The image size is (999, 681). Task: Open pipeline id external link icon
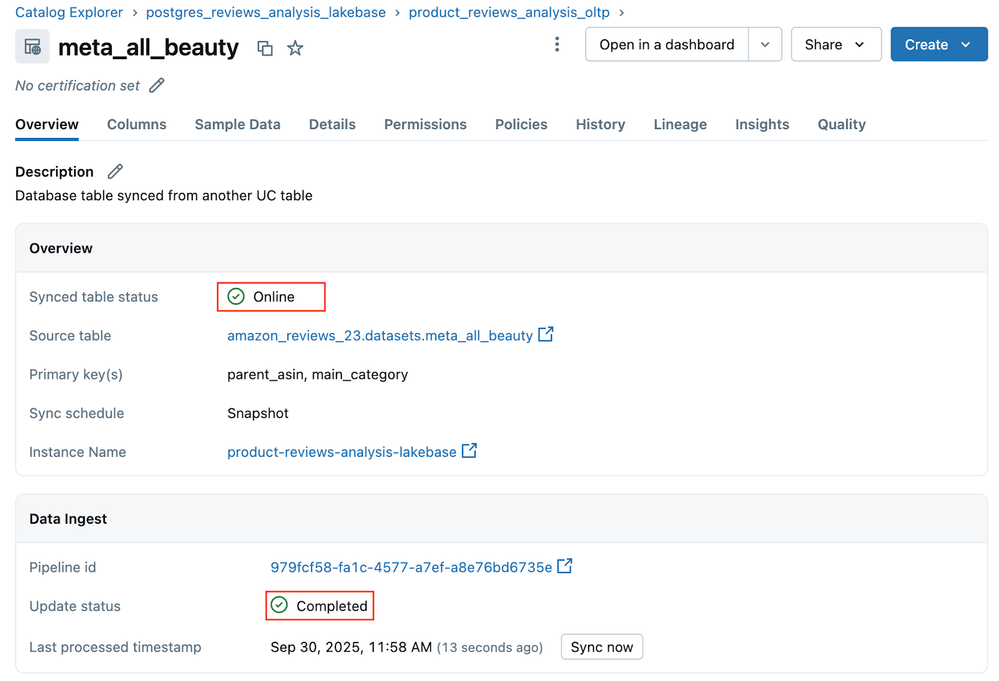[565, 566]
